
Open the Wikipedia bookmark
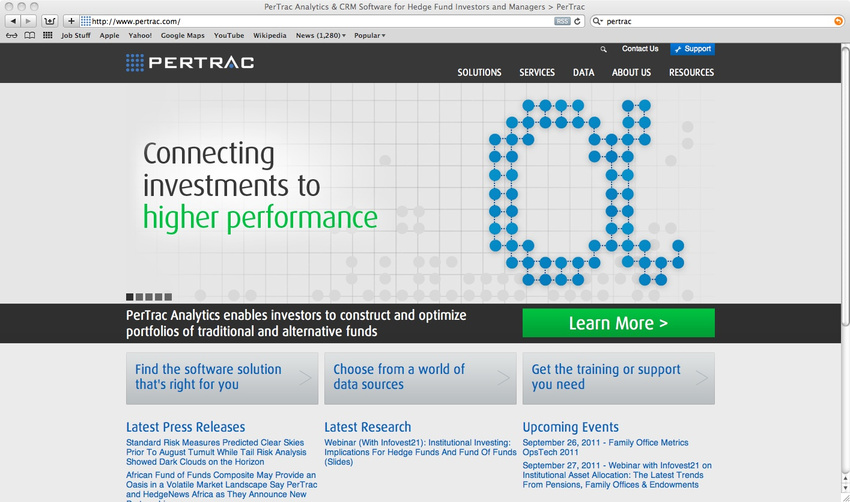click(x=269, y=35)
